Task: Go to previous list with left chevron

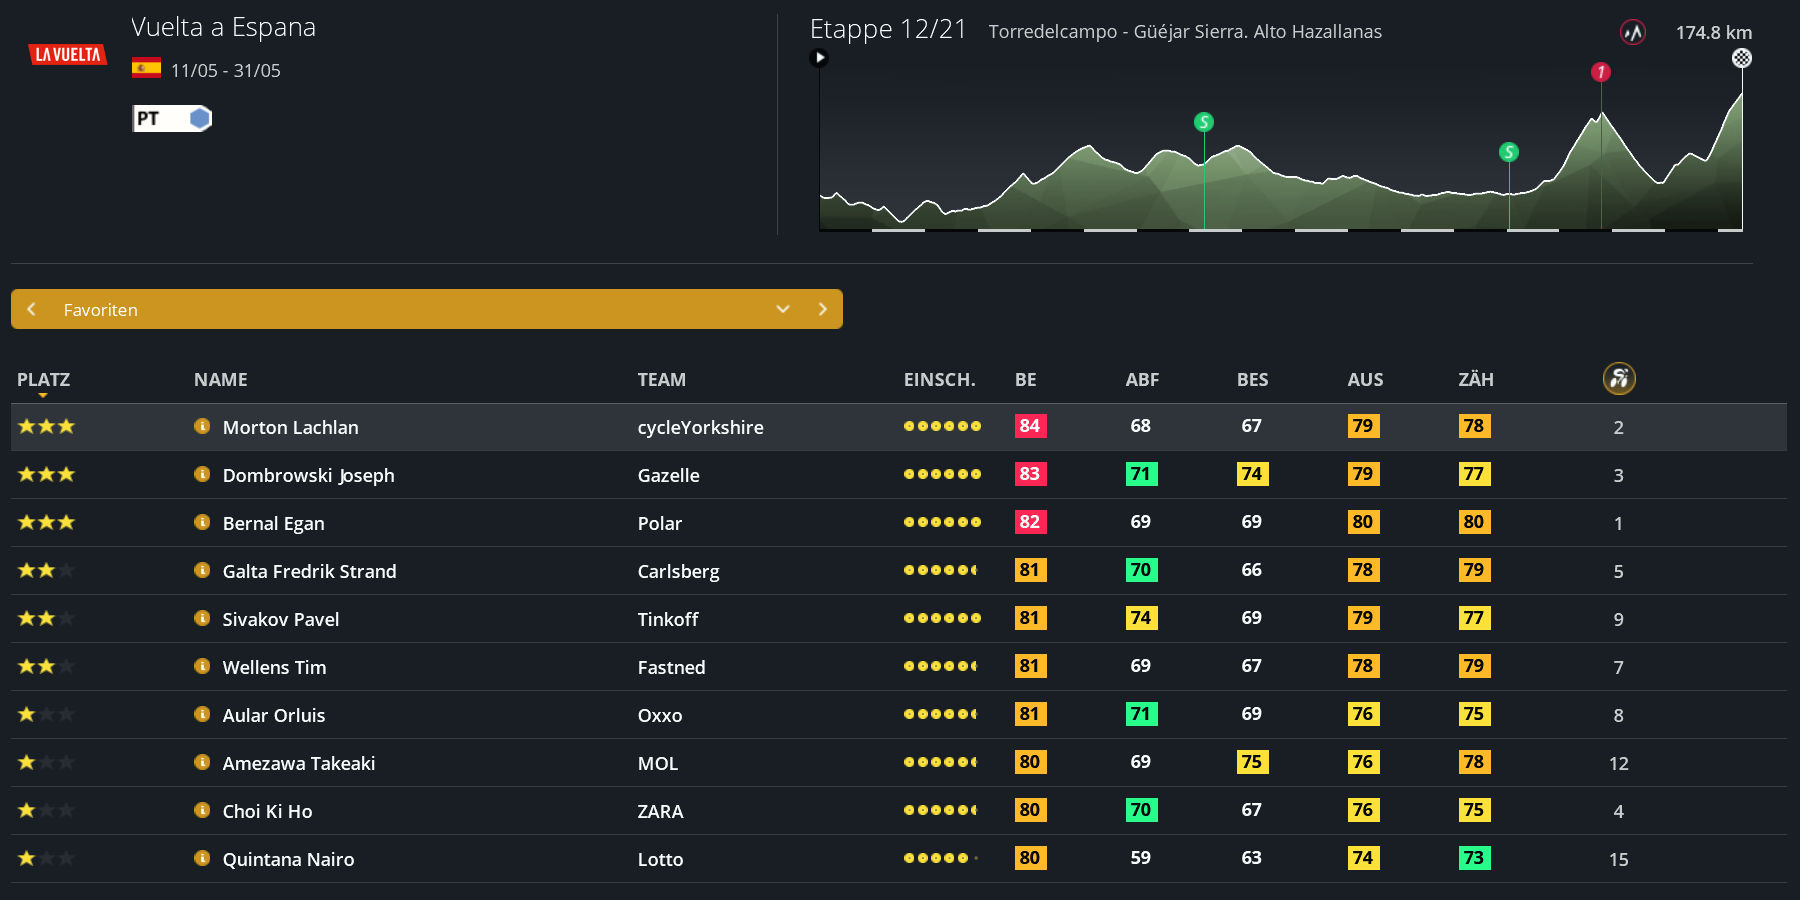Action: click(32, 309)
